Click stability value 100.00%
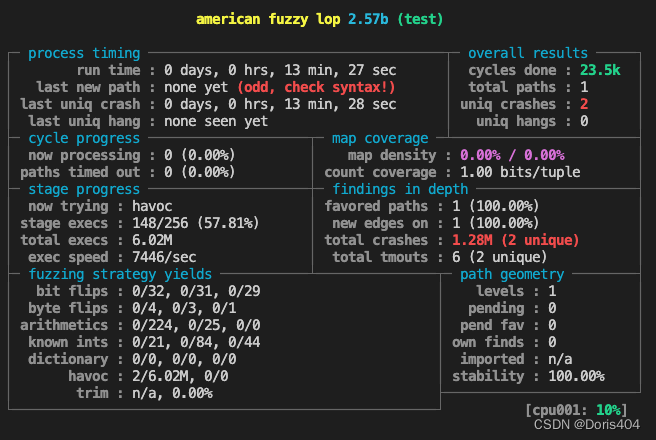 (x=576, y=376)
